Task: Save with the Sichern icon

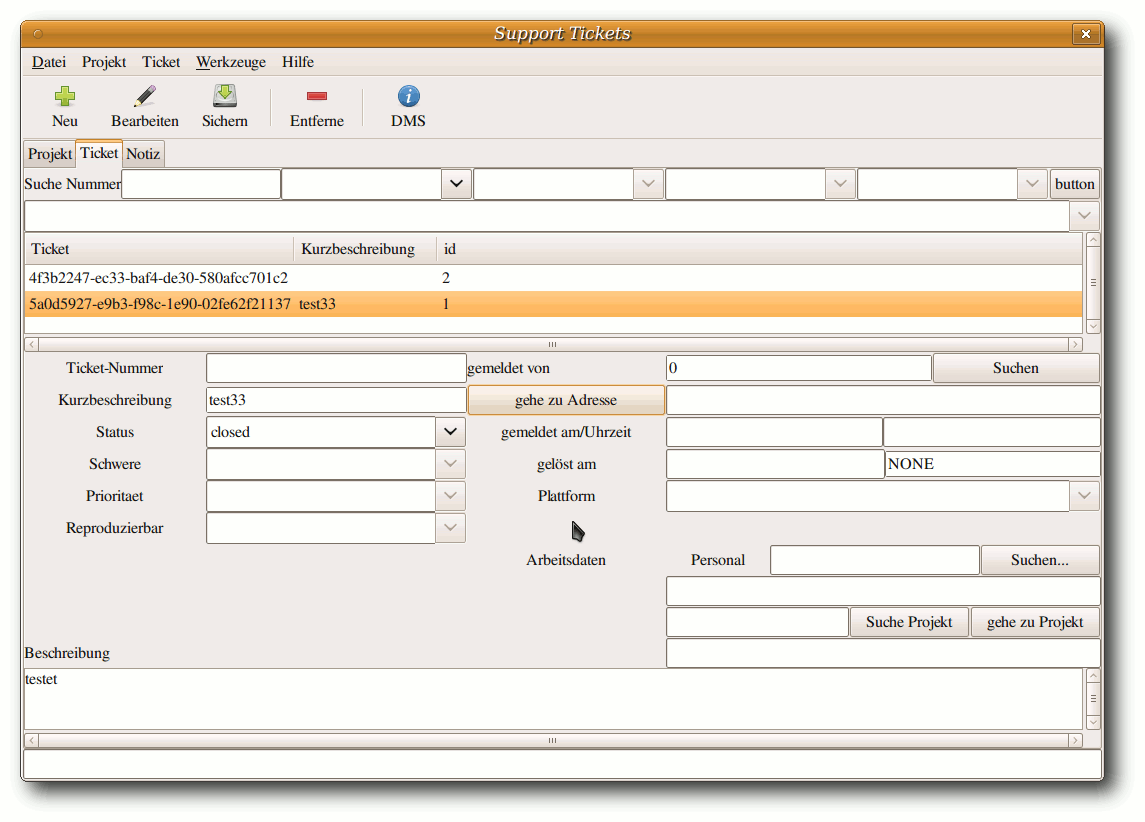Action: tap(225, 96)
